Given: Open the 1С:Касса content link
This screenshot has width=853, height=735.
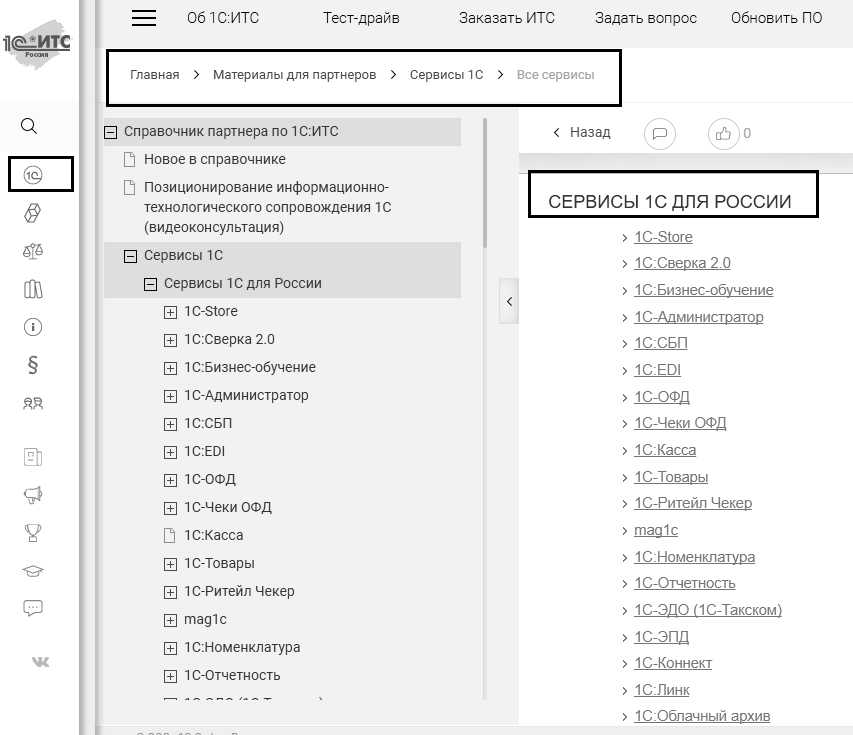Looking at the screenshot, I should point(665,450).
